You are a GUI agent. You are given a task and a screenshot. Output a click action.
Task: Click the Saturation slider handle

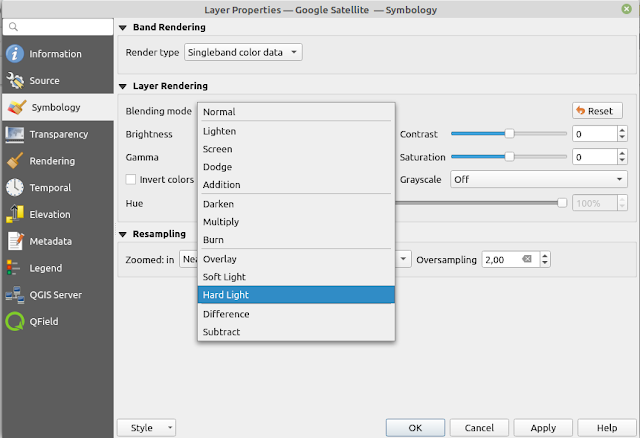pyautogui.click(x=509, y=156)
